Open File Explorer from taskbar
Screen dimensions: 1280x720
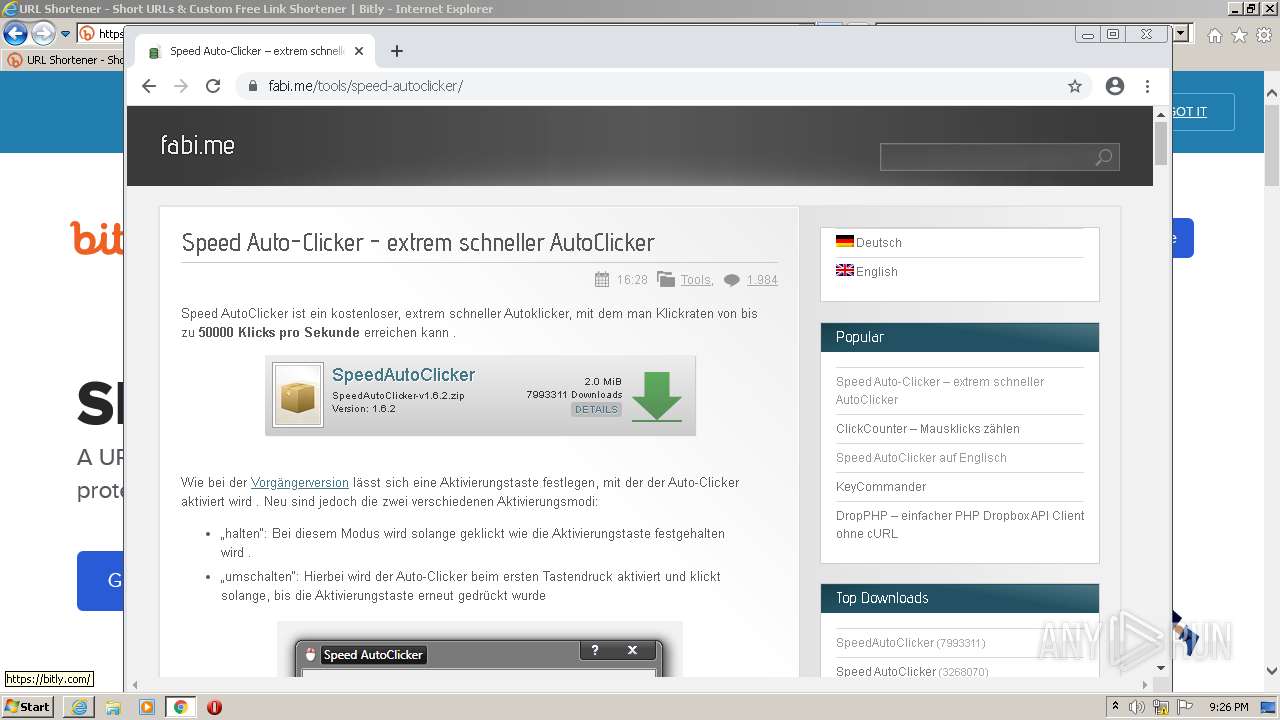[113, 707]
